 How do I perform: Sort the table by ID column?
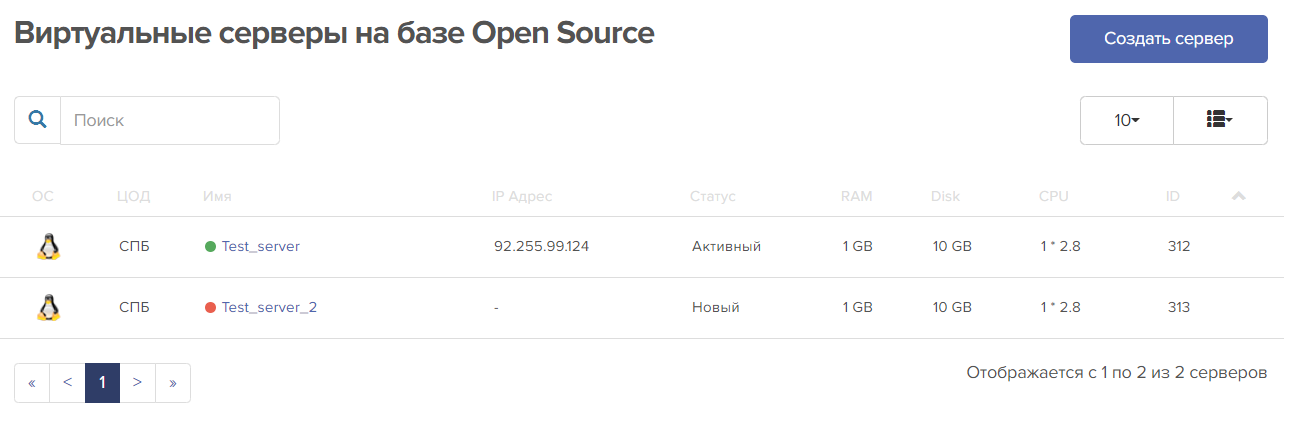pos(1173,196)
